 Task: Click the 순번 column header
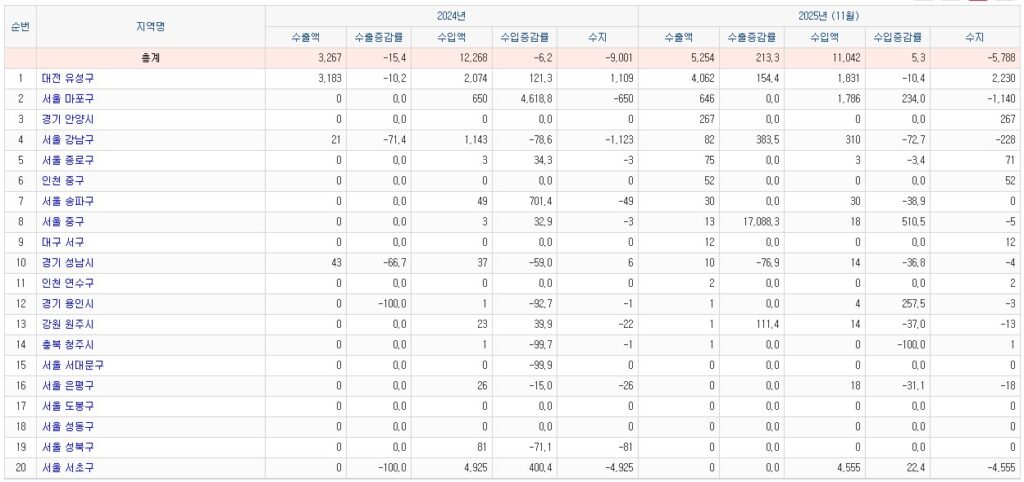[20, 26]
